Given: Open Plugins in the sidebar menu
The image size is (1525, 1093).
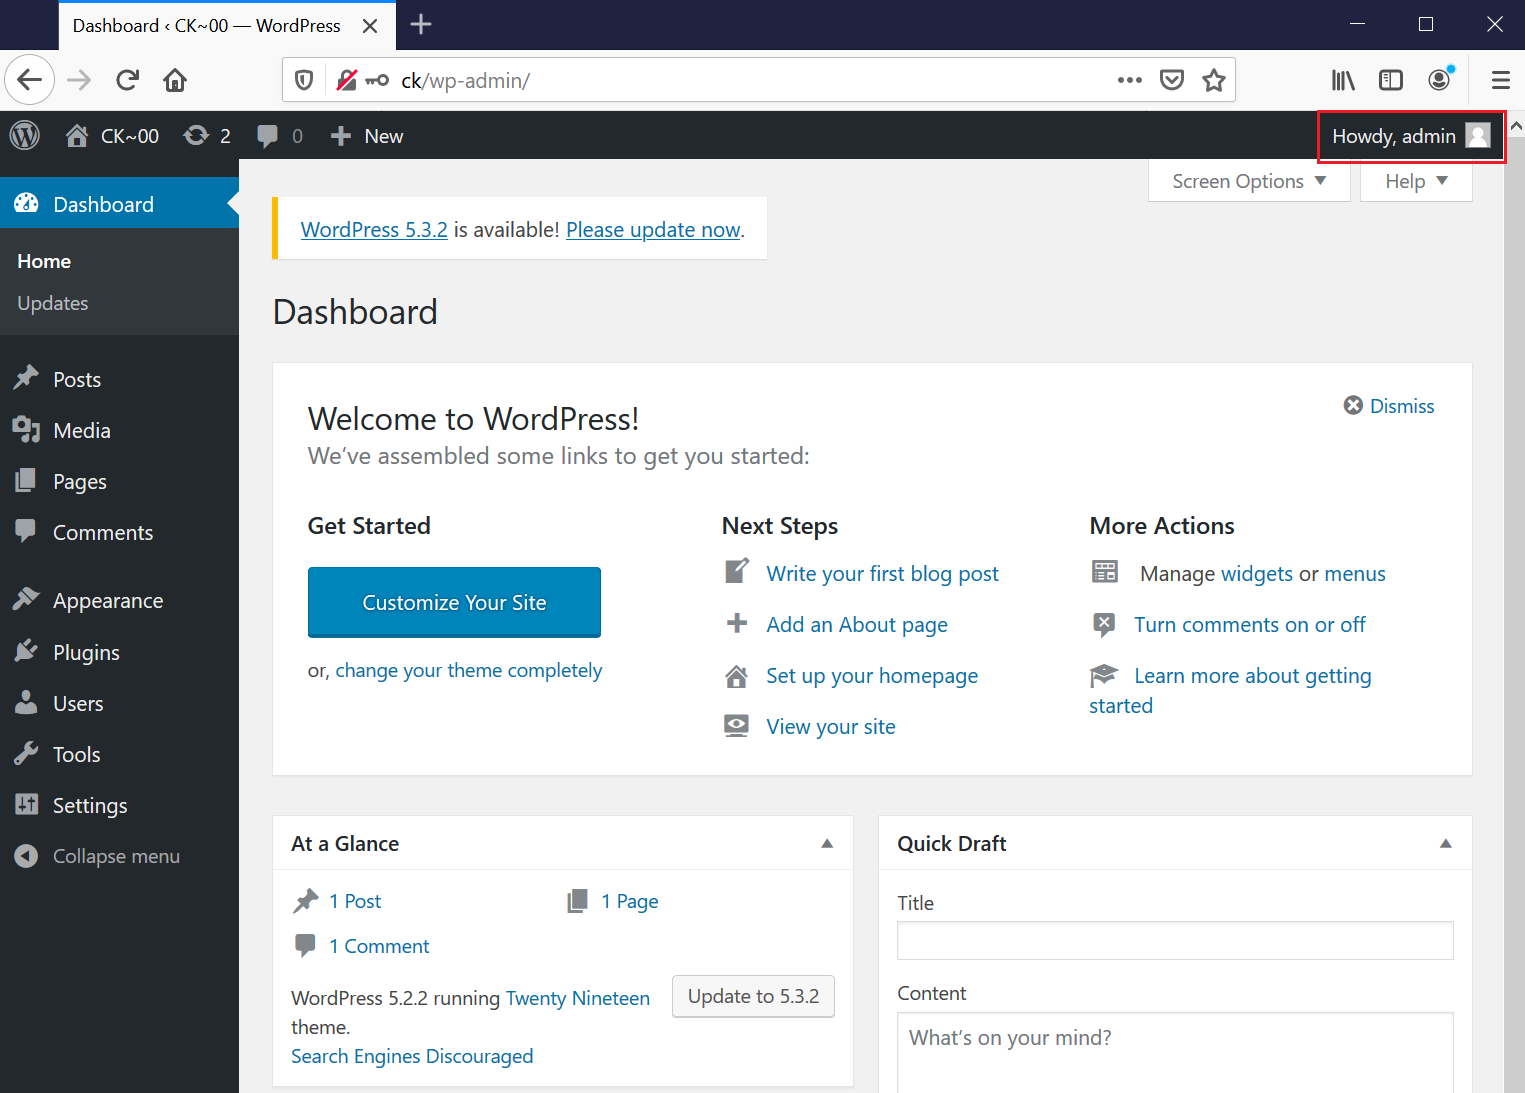Looking at the screenshot, I should coord(86,653).
